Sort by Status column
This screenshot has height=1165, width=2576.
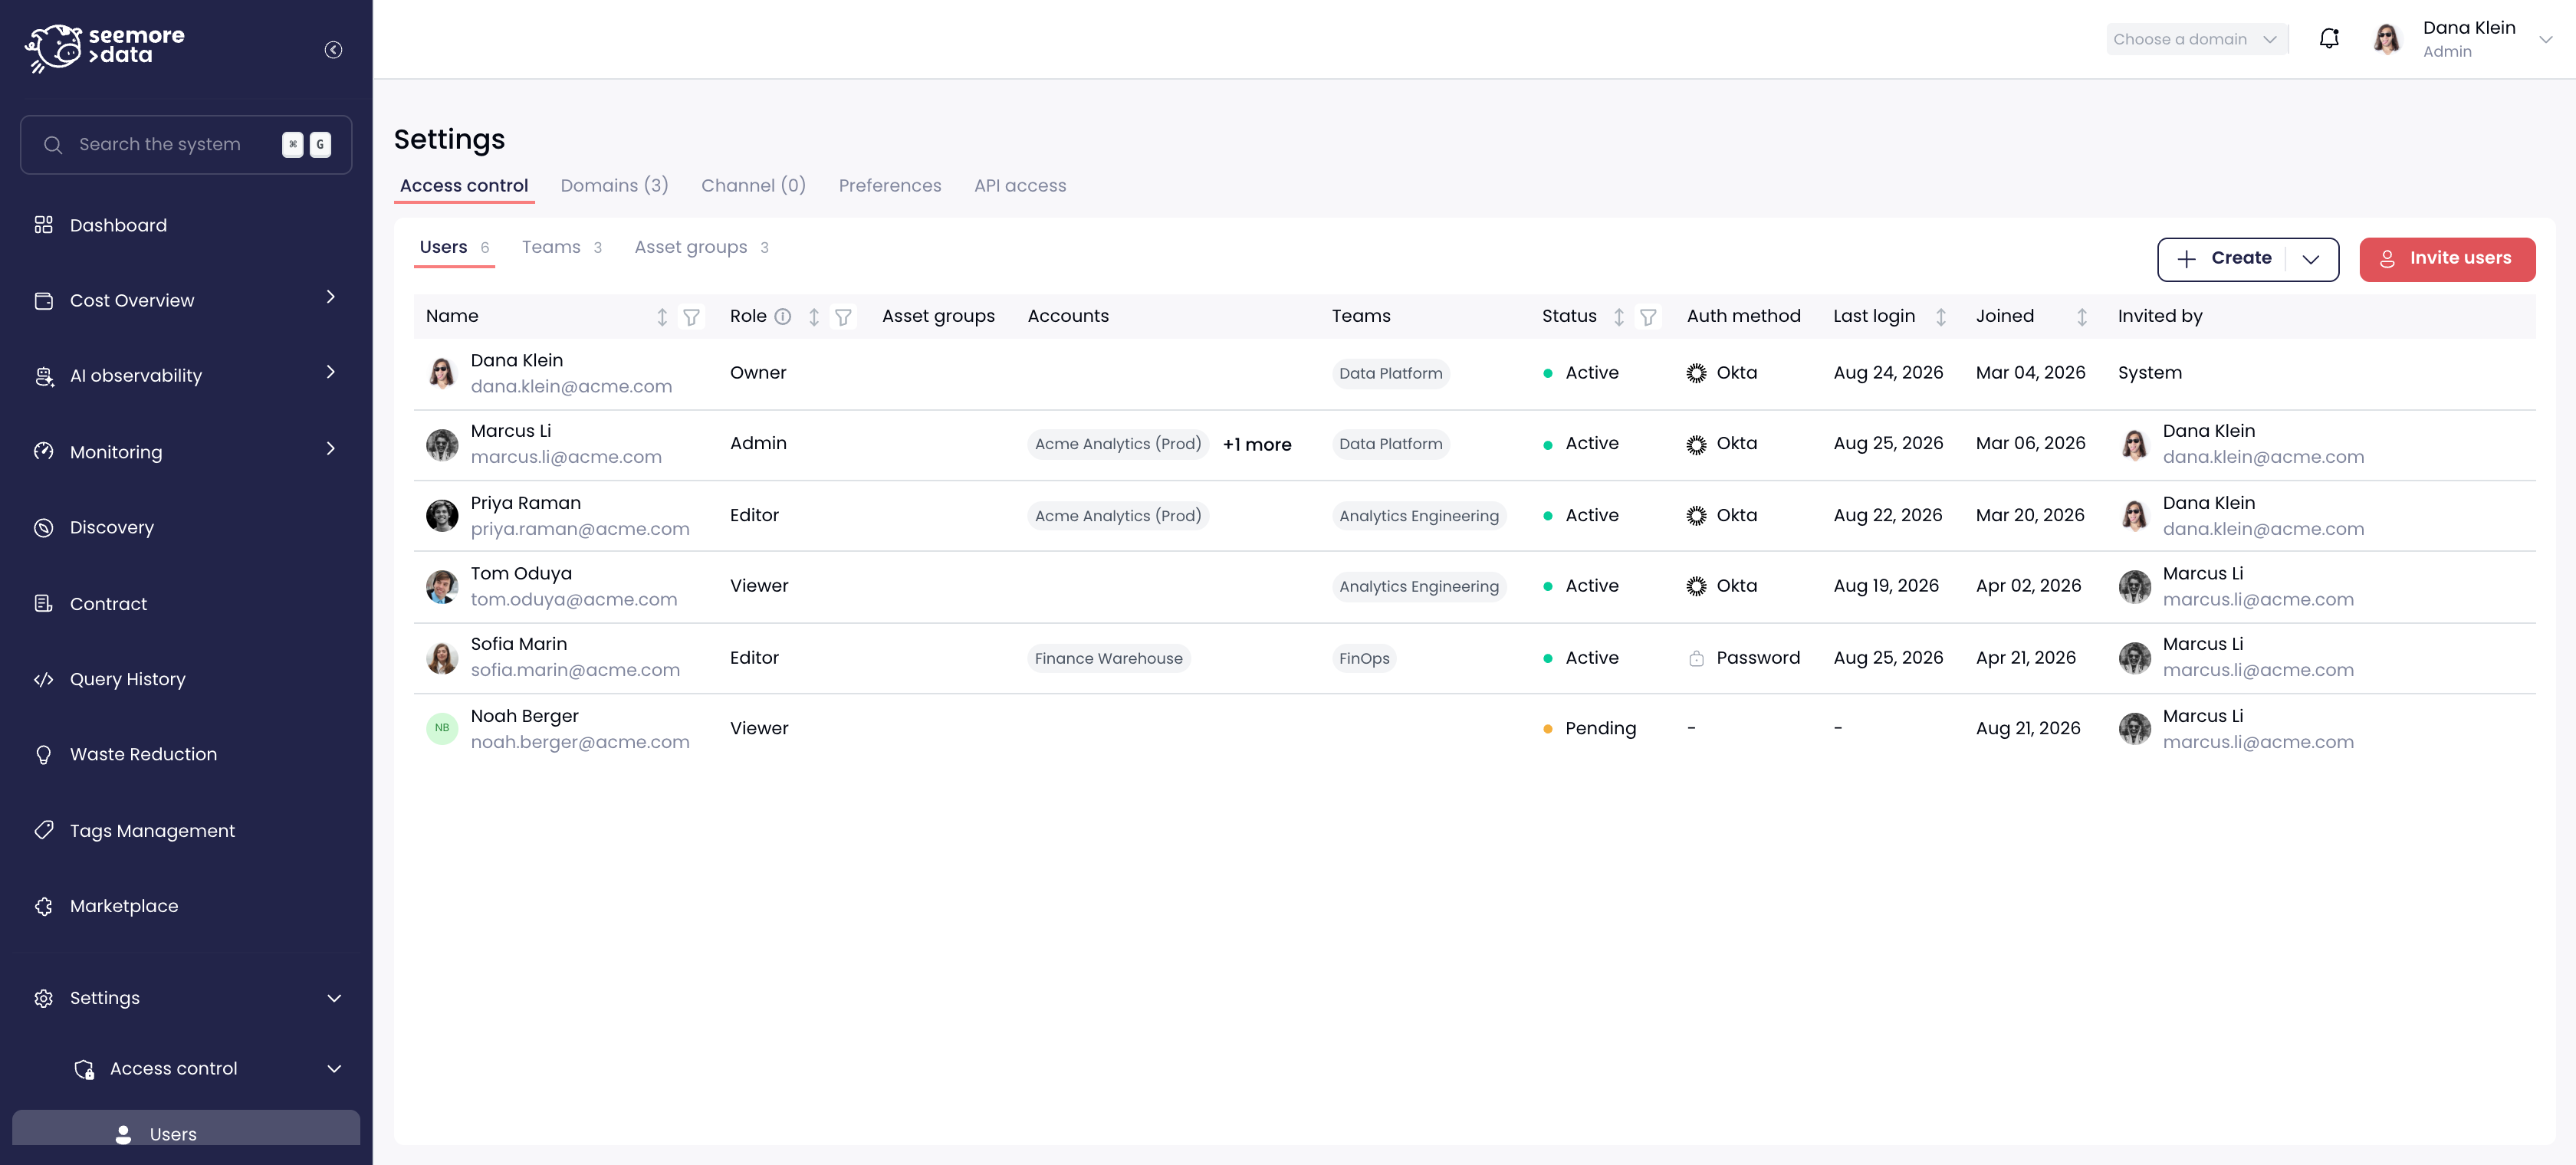click(x=1618, y=317)
